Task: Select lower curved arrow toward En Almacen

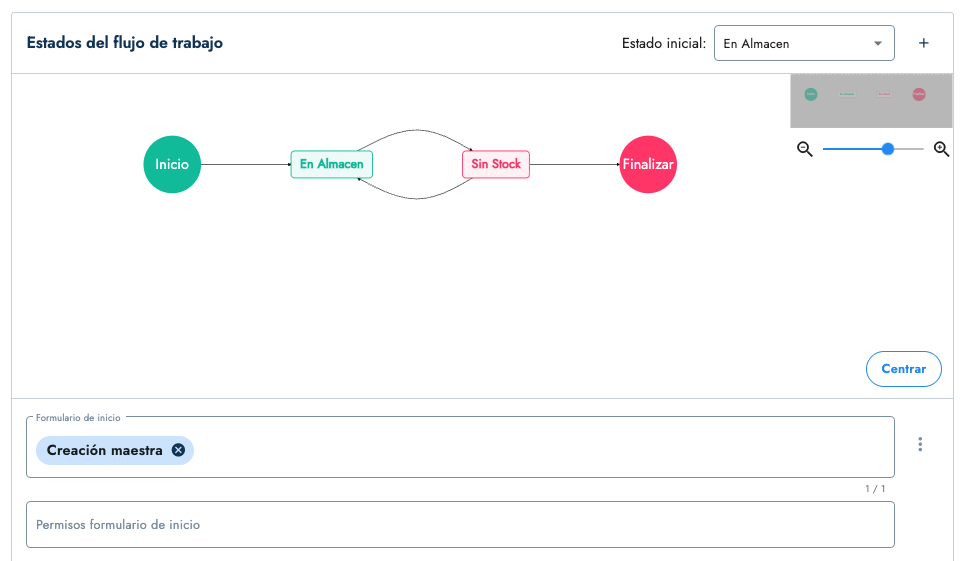Action: click(415, 198)
